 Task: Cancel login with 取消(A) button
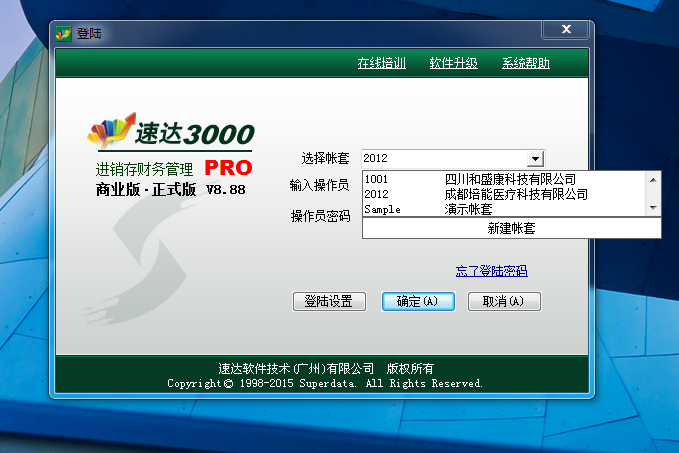(504, 301)
